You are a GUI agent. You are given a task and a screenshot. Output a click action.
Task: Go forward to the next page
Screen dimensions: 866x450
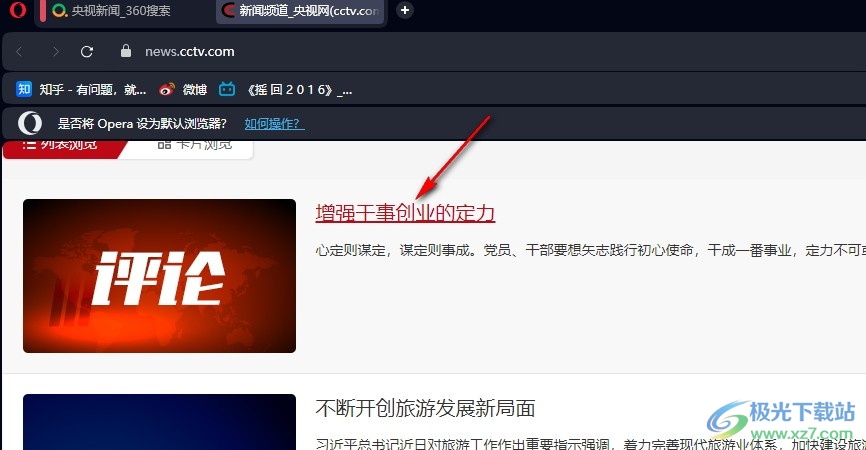tap(55, 51)
